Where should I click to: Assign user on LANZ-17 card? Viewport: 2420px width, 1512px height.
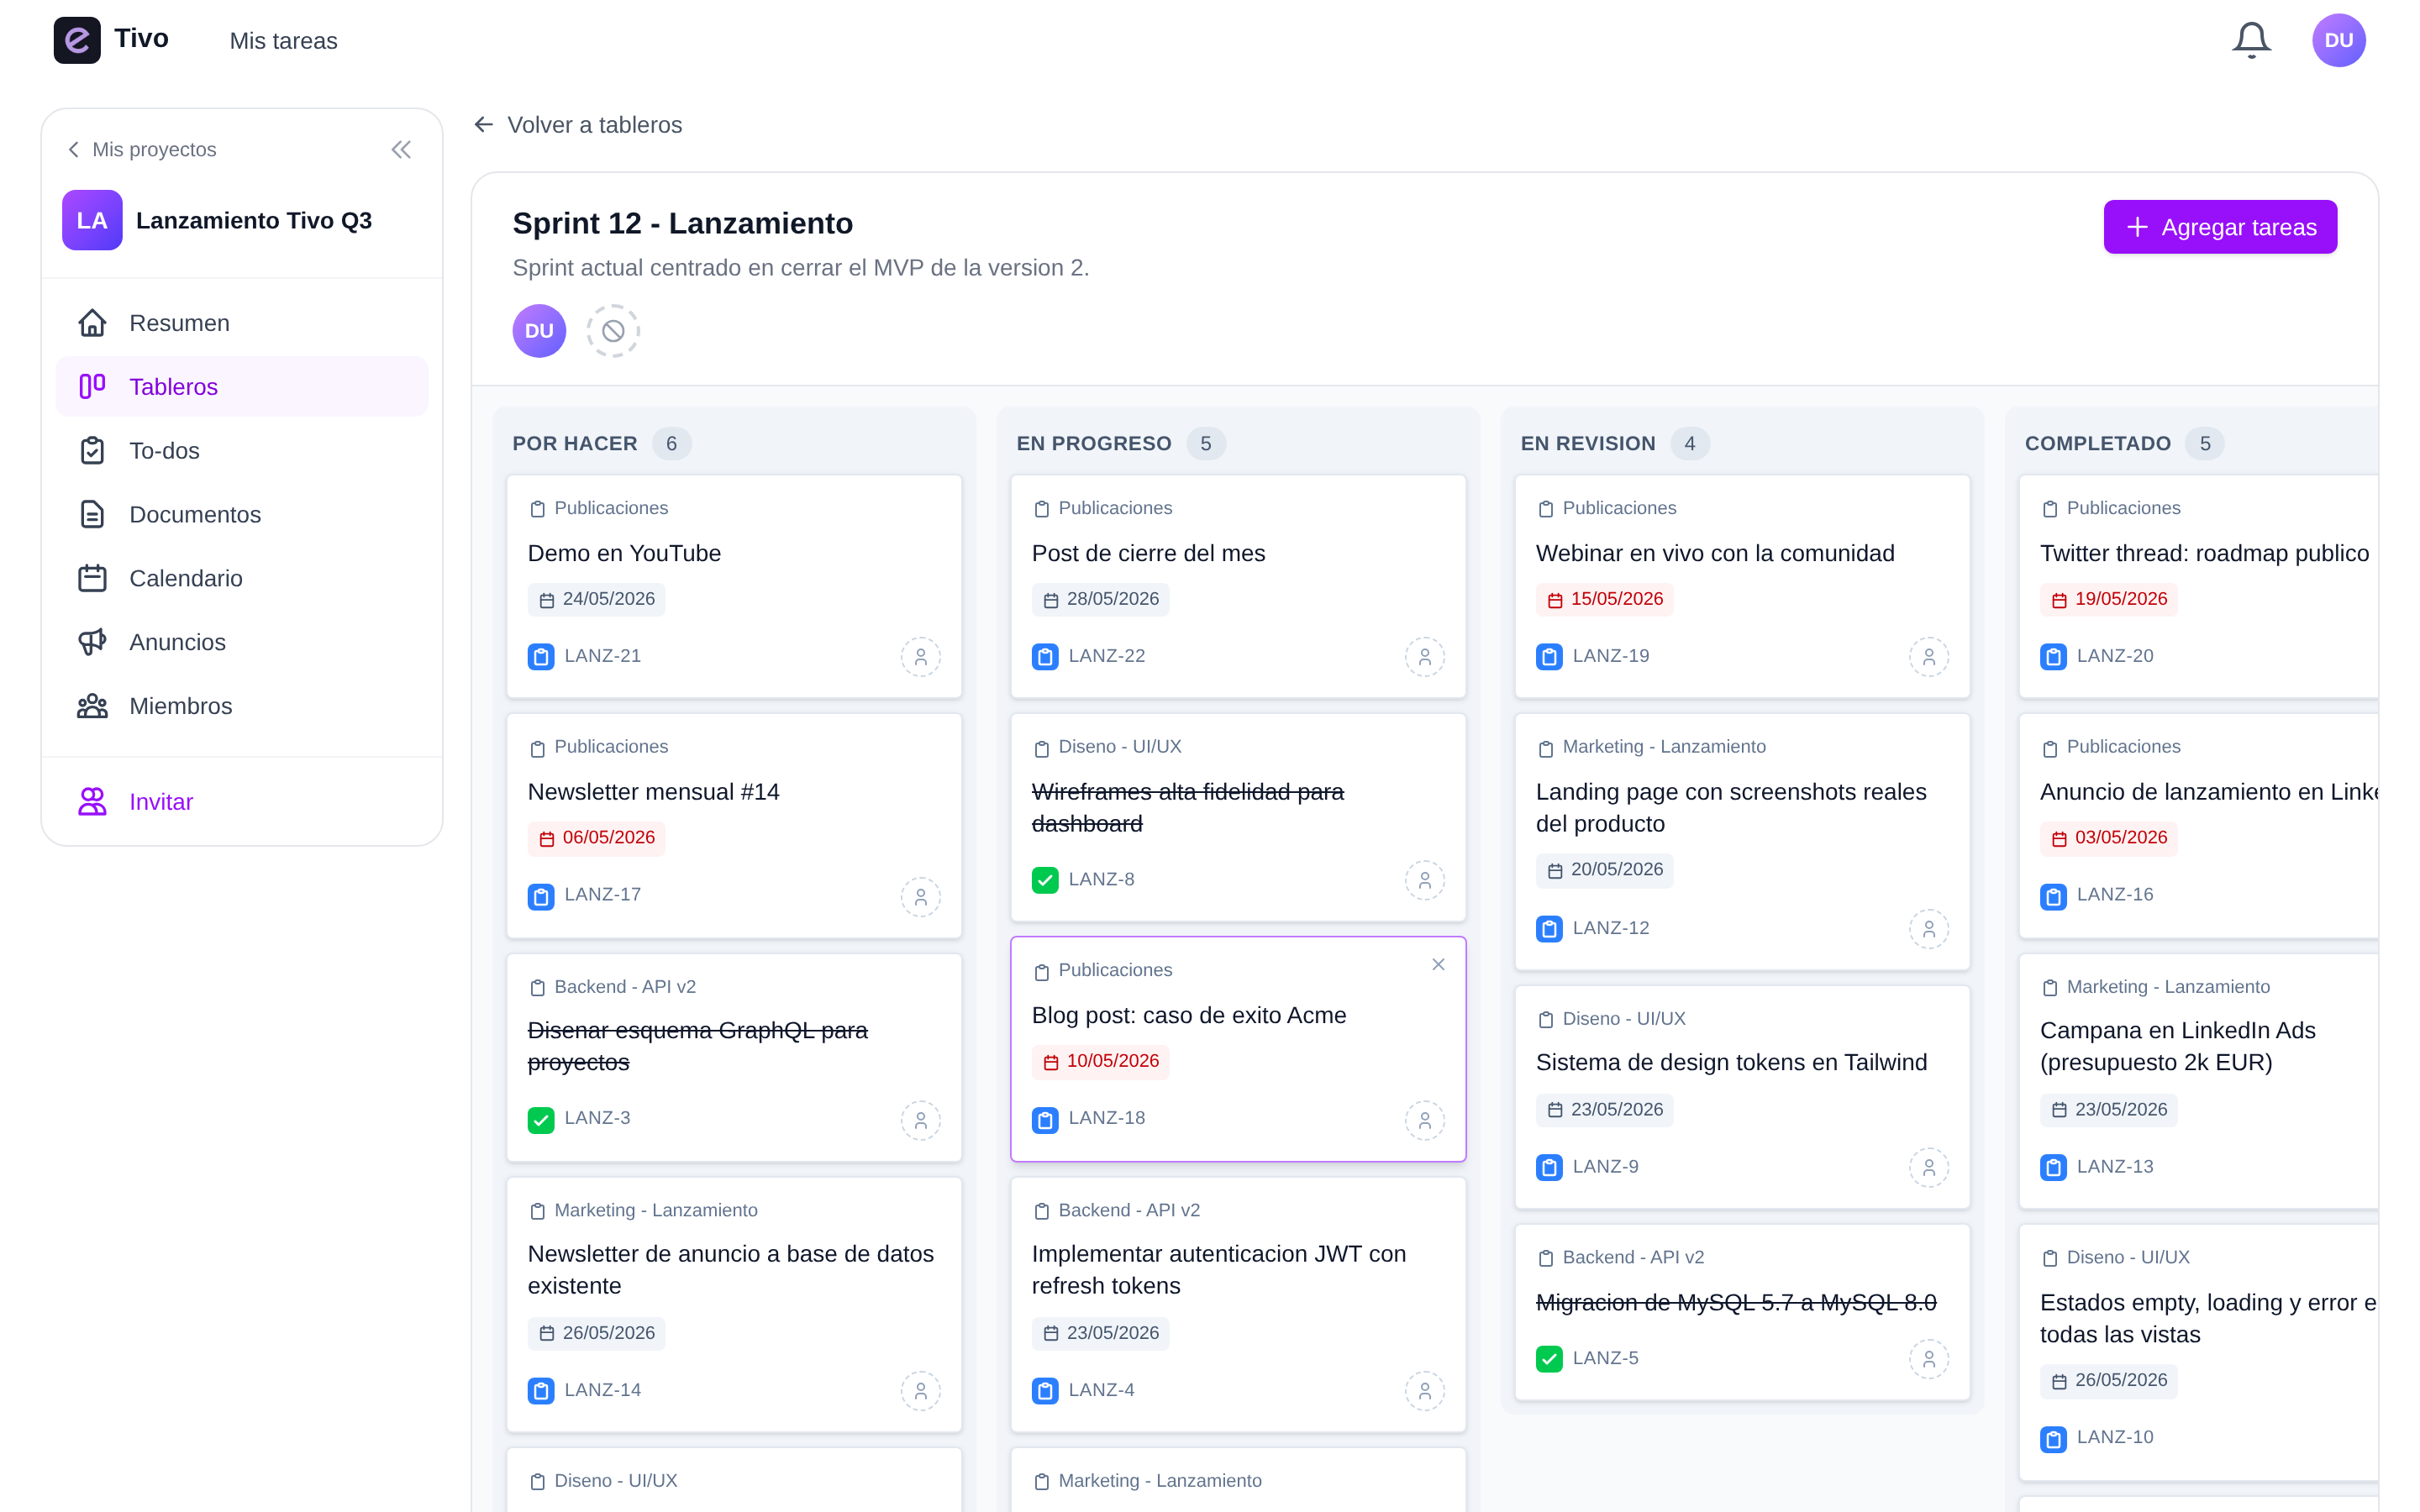[920, 897]
